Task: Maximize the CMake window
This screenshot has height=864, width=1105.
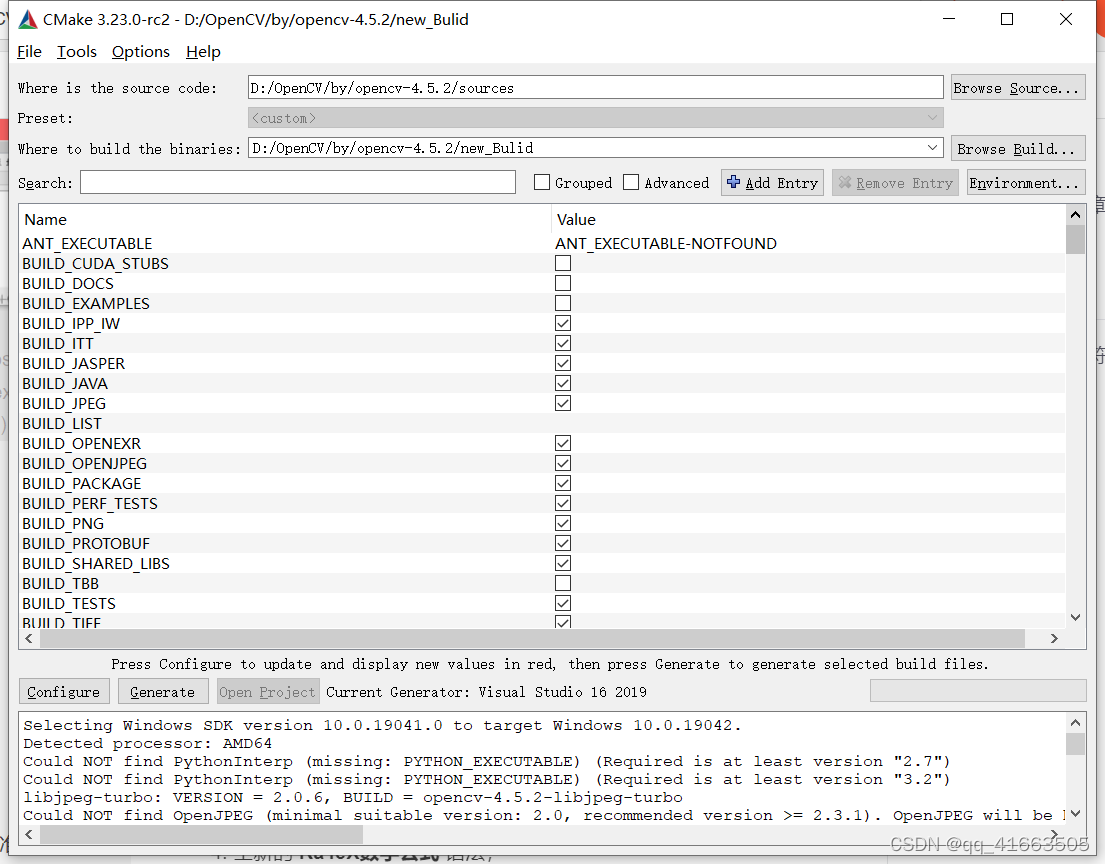Action: click(1007, 19)
